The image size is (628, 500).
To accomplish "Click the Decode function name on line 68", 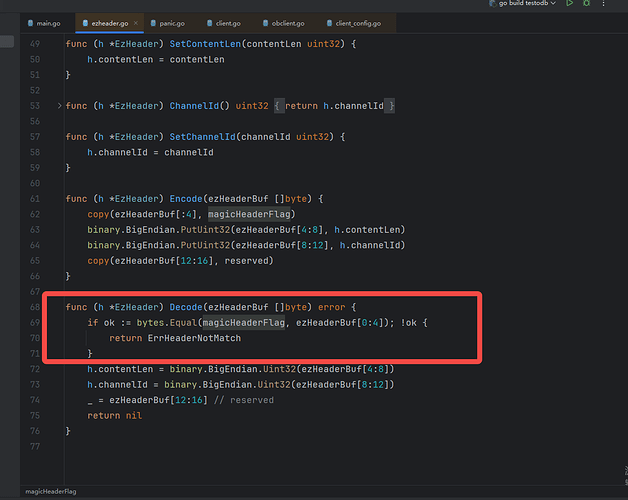I will [186, 307].
